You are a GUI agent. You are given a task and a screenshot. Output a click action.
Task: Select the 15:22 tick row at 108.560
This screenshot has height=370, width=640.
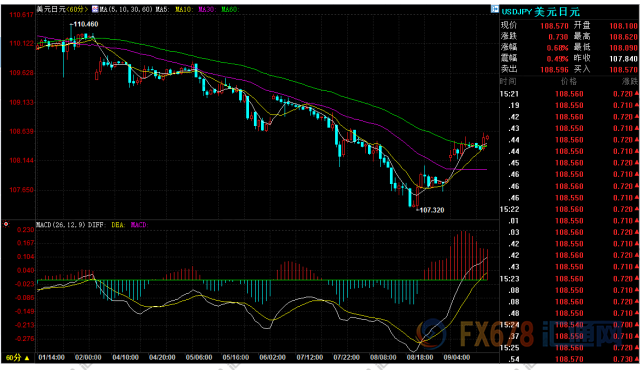(x=569, y=209)
